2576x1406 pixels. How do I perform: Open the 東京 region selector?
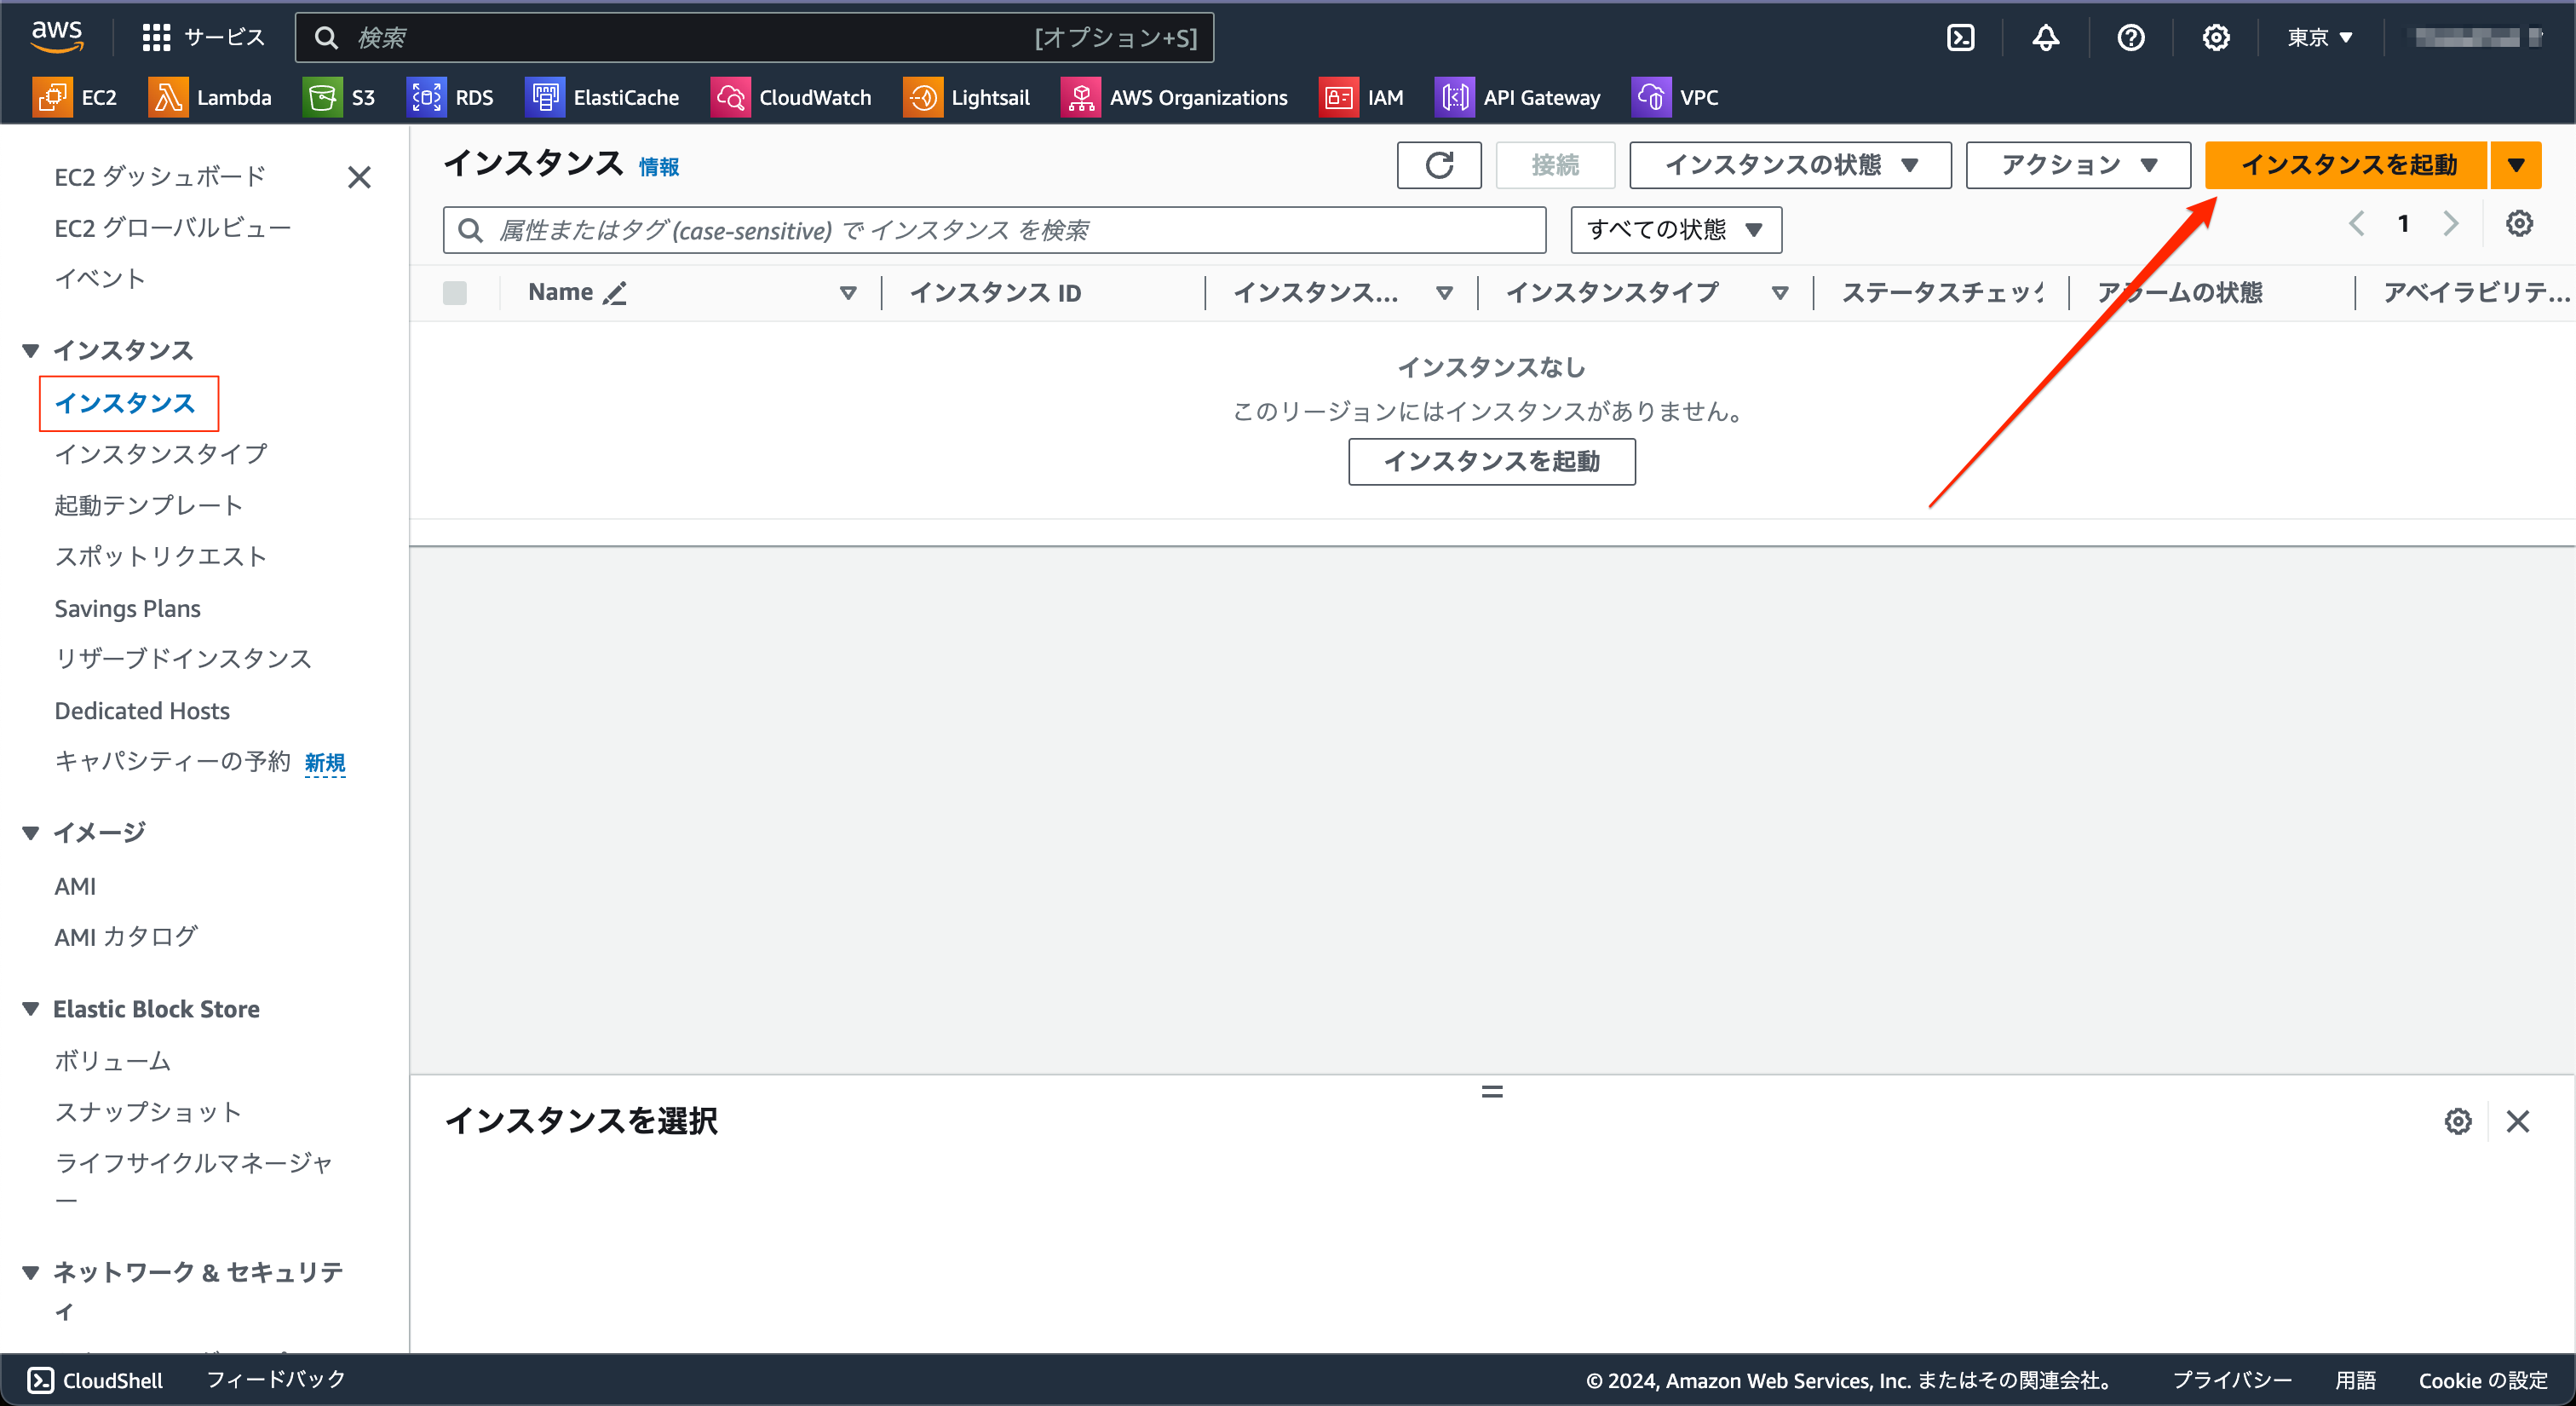[2318, 37]
